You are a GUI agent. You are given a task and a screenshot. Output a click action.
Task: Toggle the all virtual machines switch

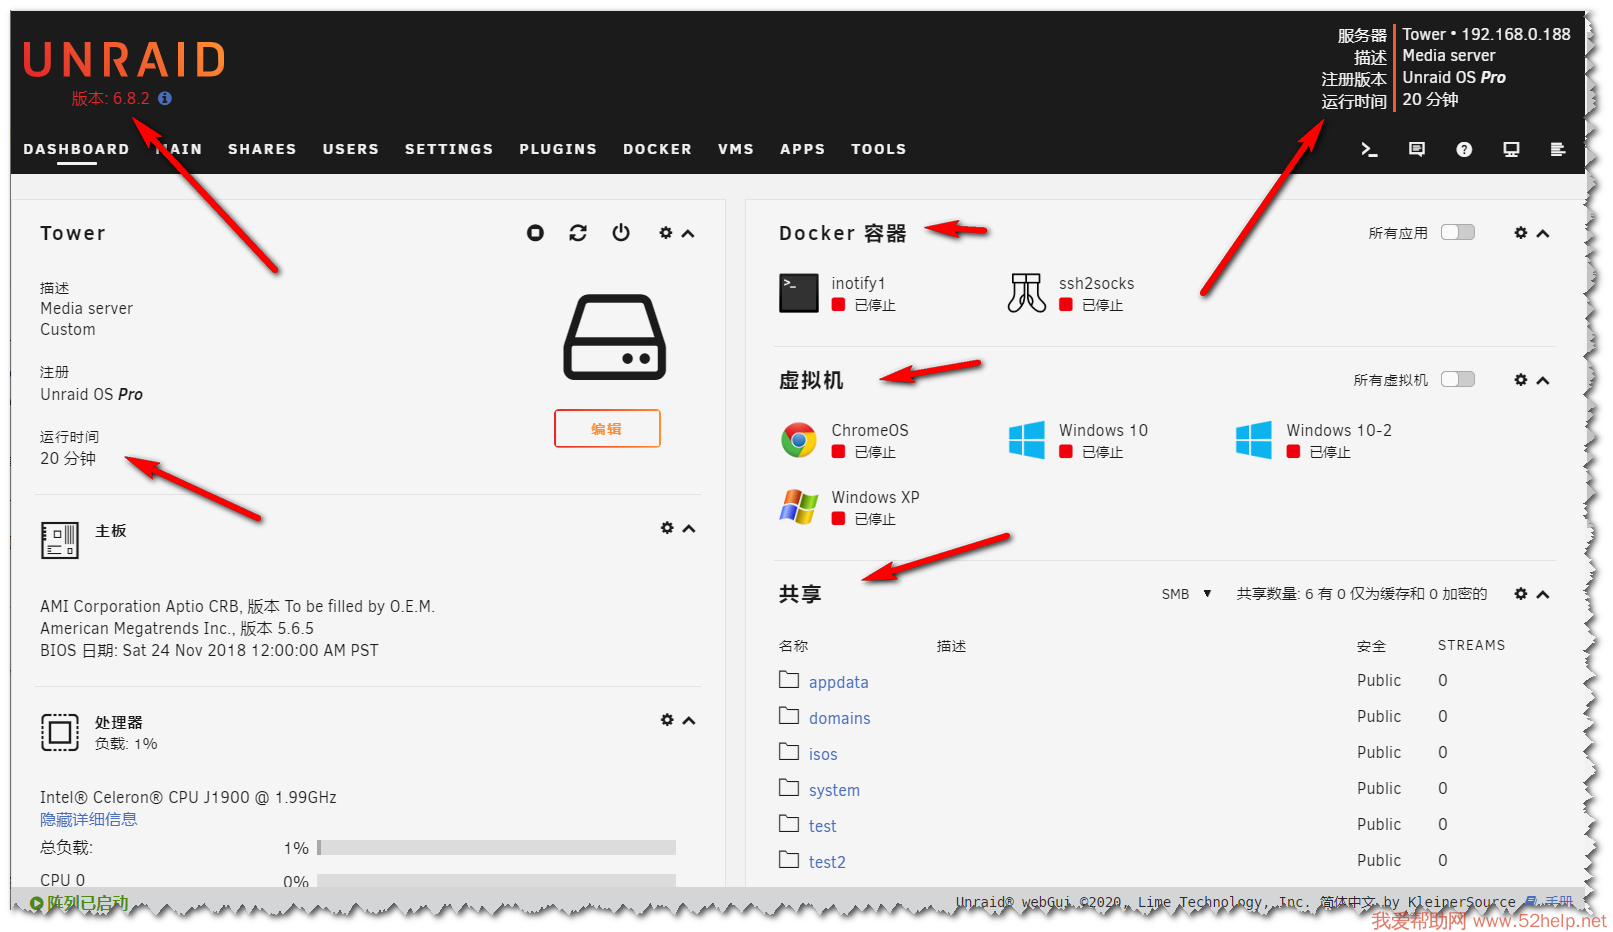click(1457, 379)
